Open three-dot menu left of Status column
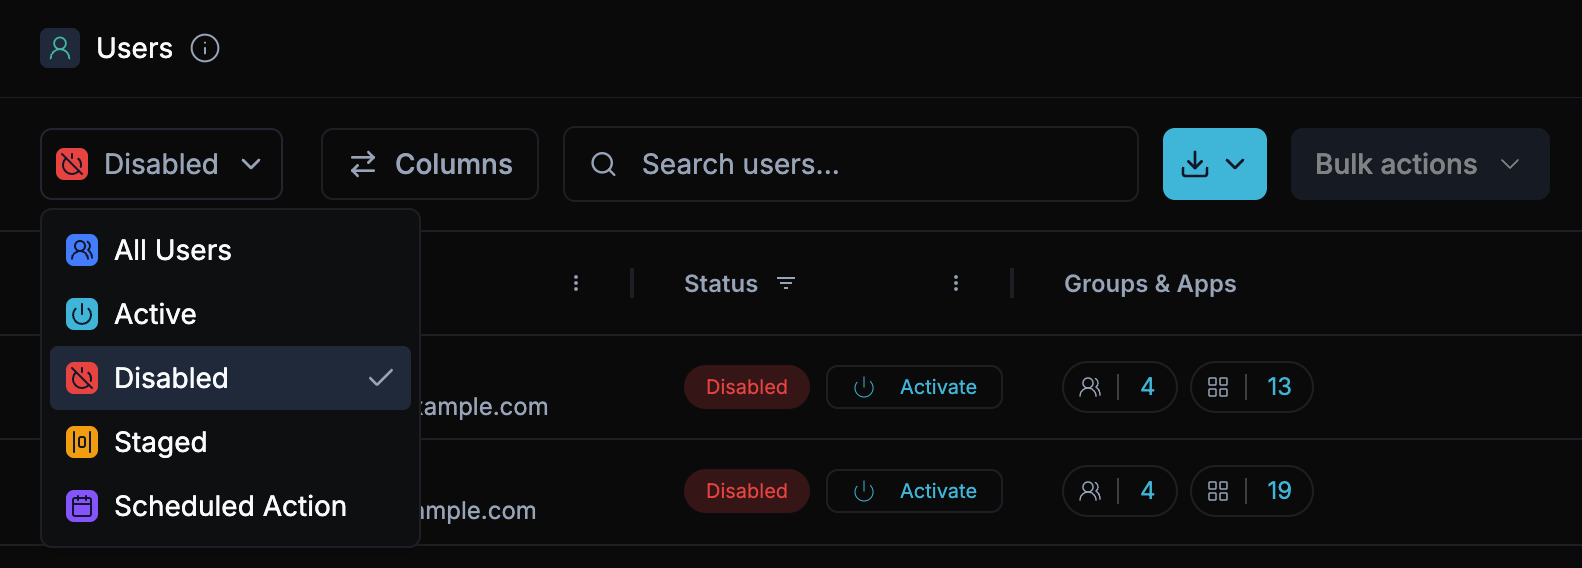 point(576,284)
